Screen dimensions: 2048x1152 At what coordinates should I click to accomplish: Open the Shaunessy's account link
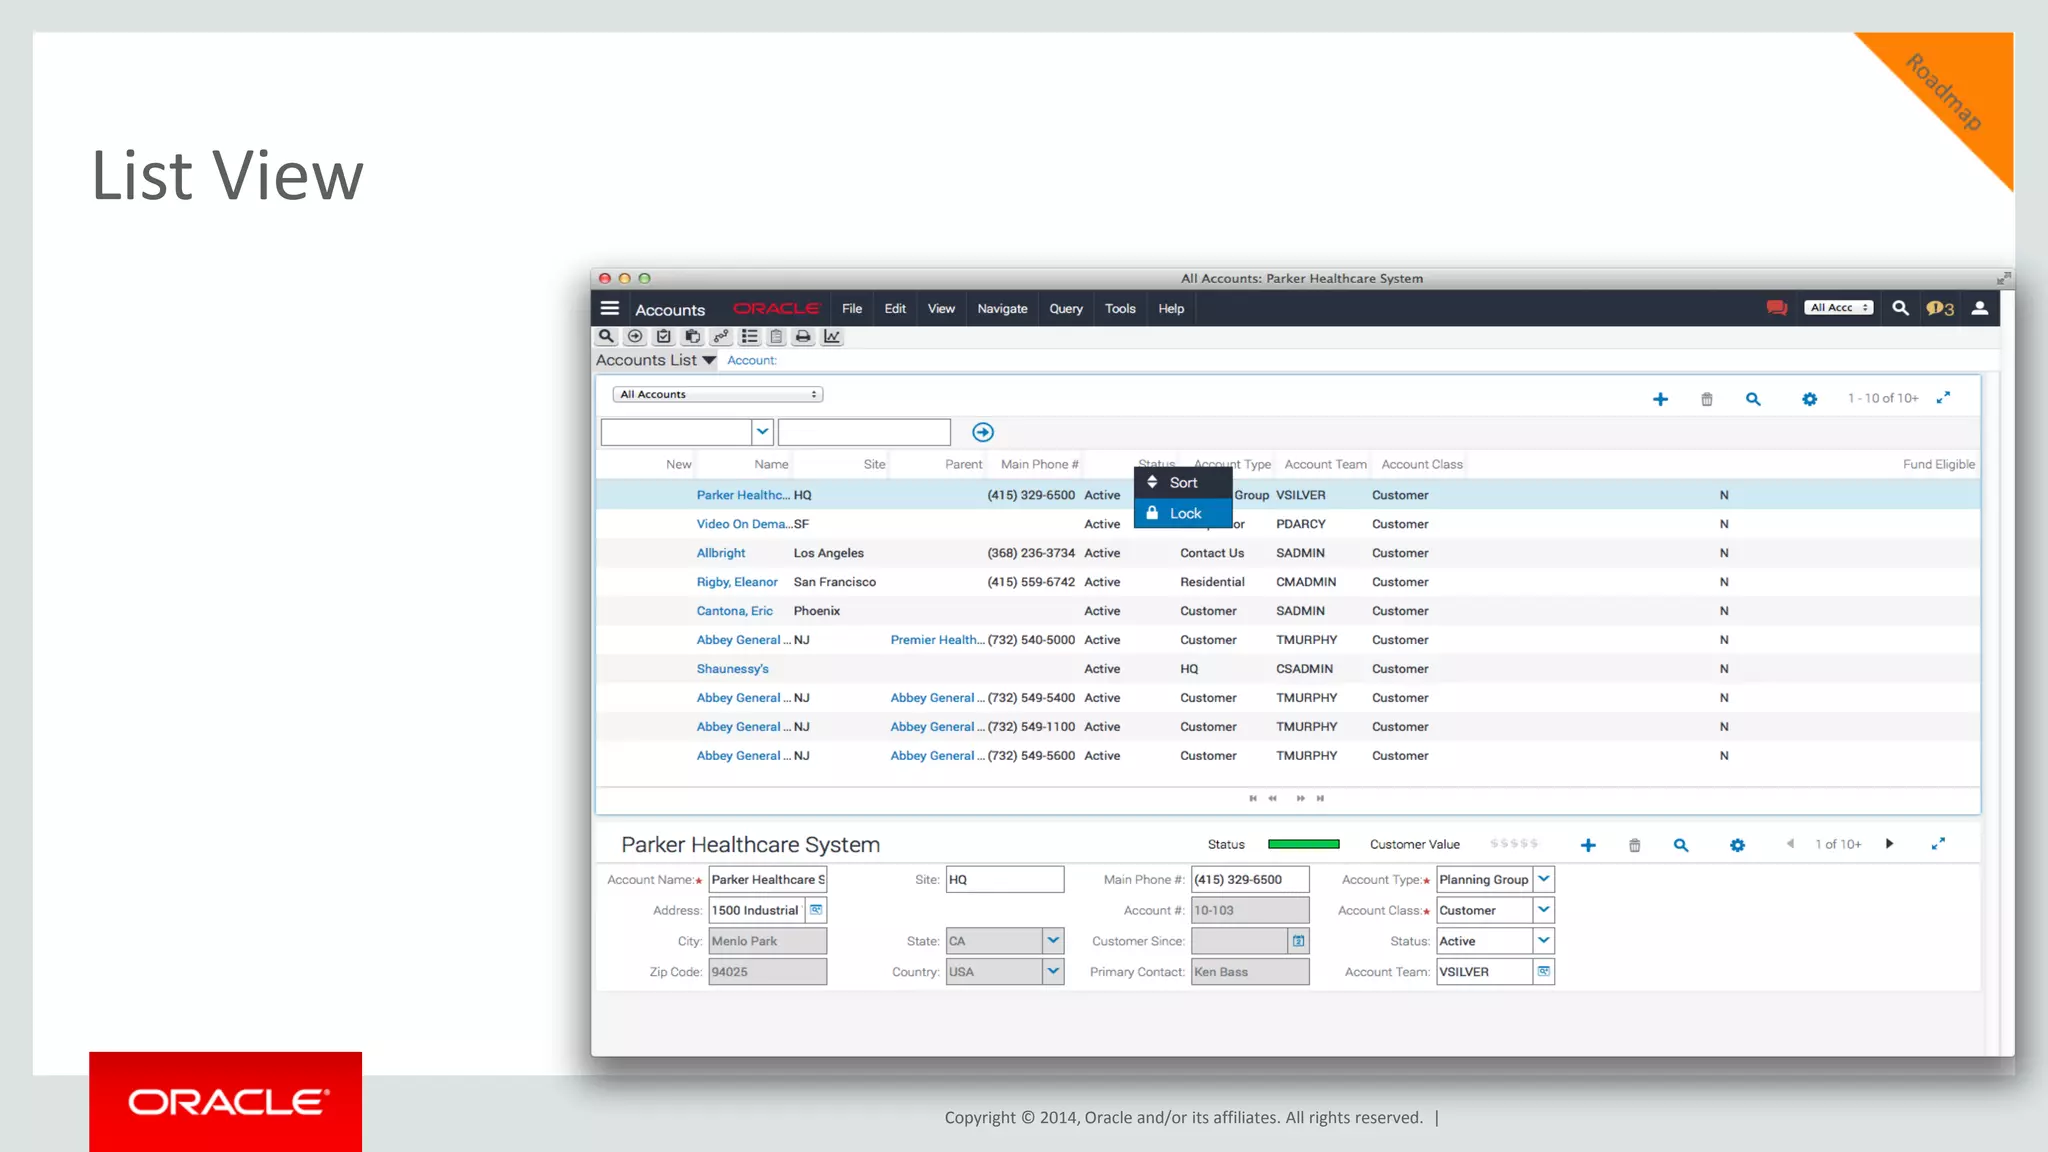tap(733, 669)
